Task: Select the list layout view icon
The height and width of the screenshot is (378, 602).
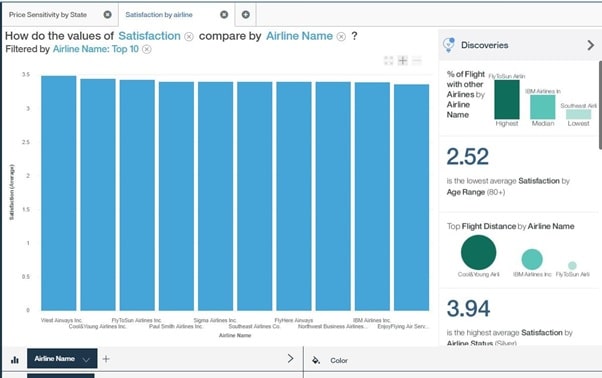Action: (x=417, y=60)
